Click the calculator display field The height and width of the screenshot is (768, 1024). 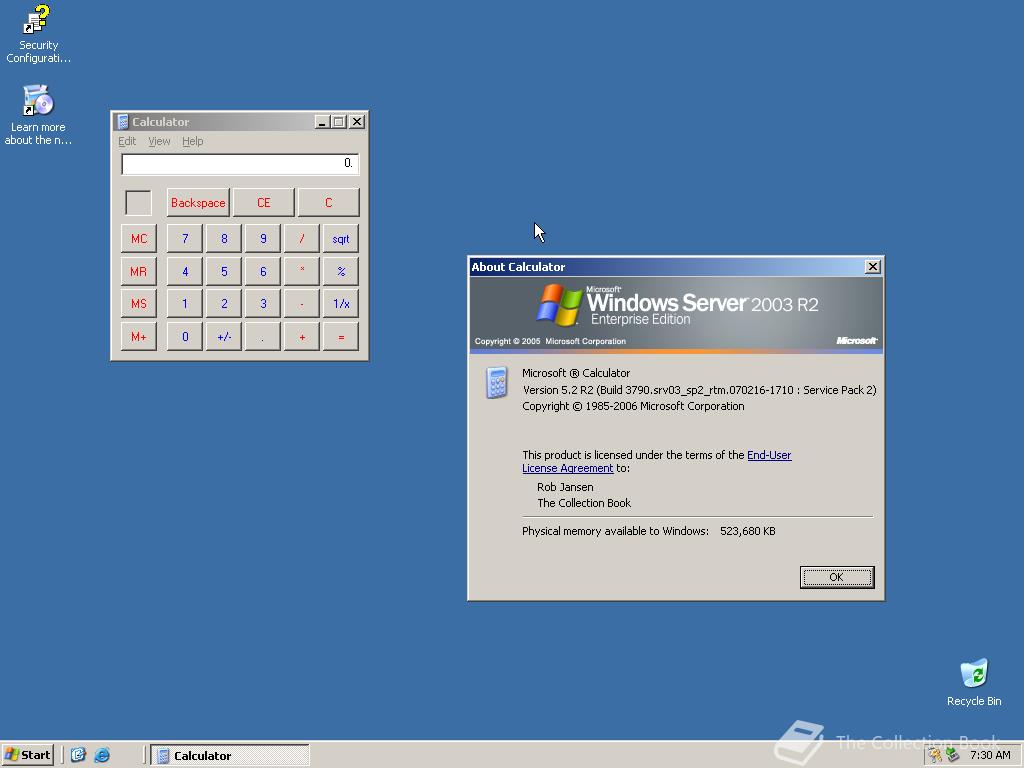coord(240,163)
